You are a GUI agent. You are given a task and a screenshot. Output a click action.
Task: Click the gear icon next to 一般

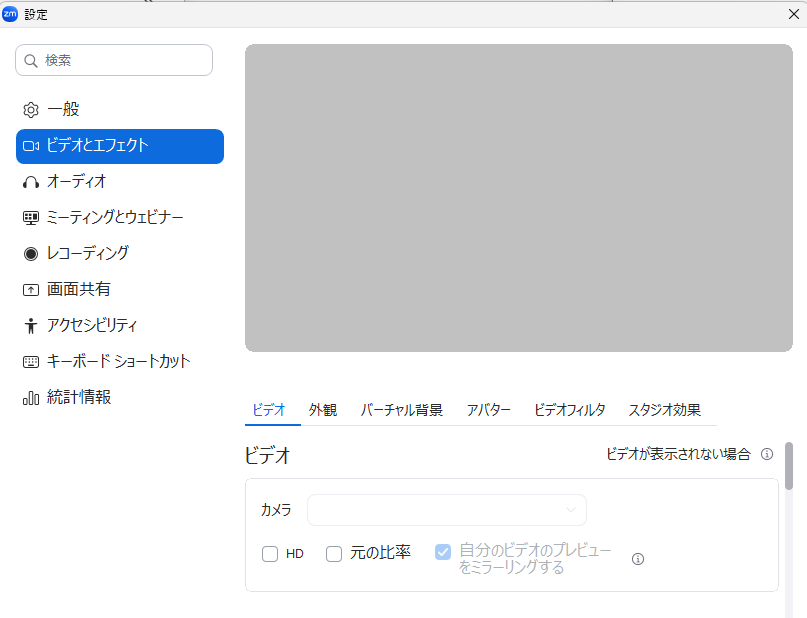(31, 110)
